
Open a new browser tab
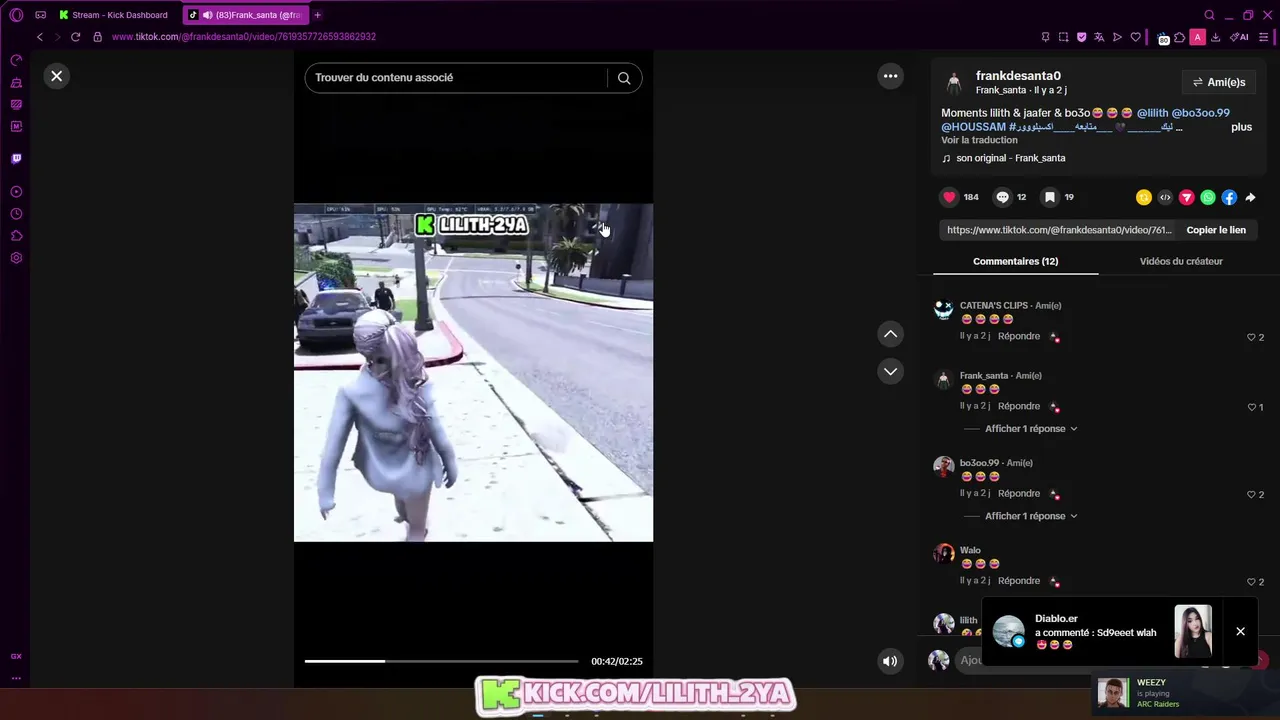318,15
